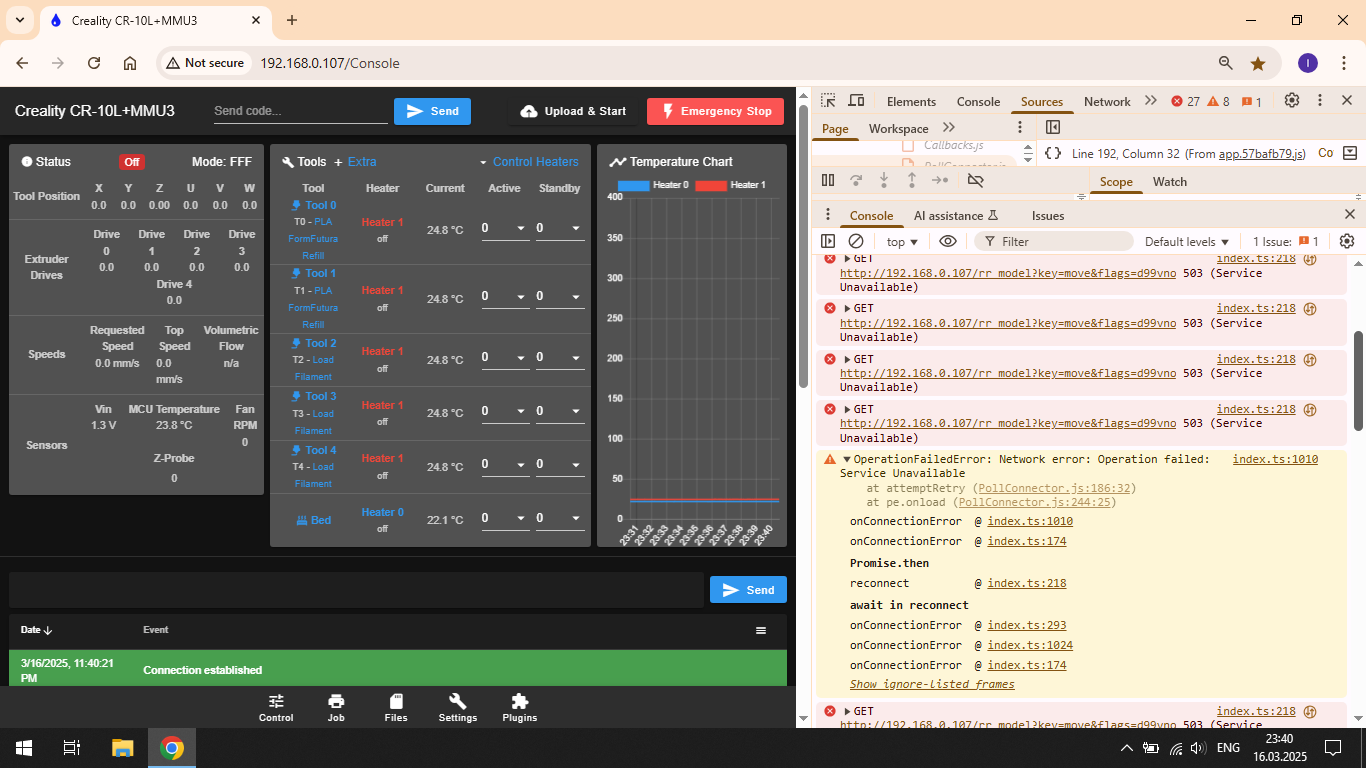Click the zoom magnifier in address bar
This screenshot has height=768, width=1366.
(1226, 63)
